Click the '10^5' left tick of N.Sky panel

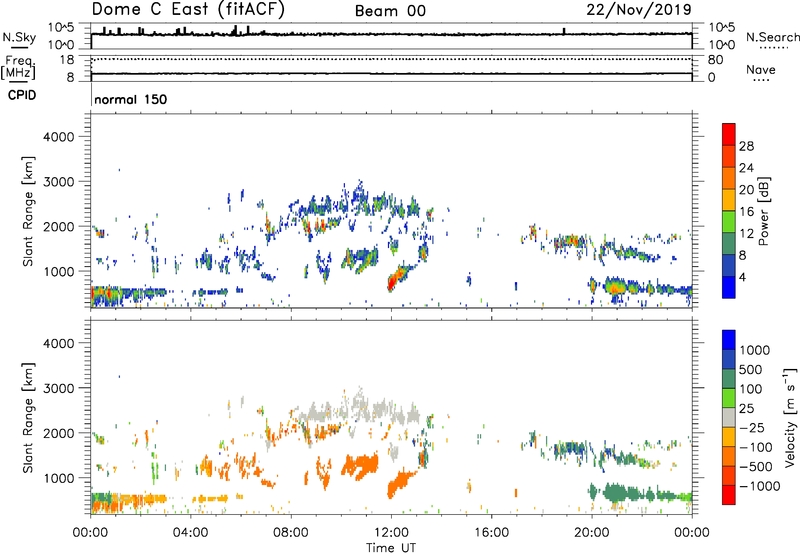[x=61, y=27]
